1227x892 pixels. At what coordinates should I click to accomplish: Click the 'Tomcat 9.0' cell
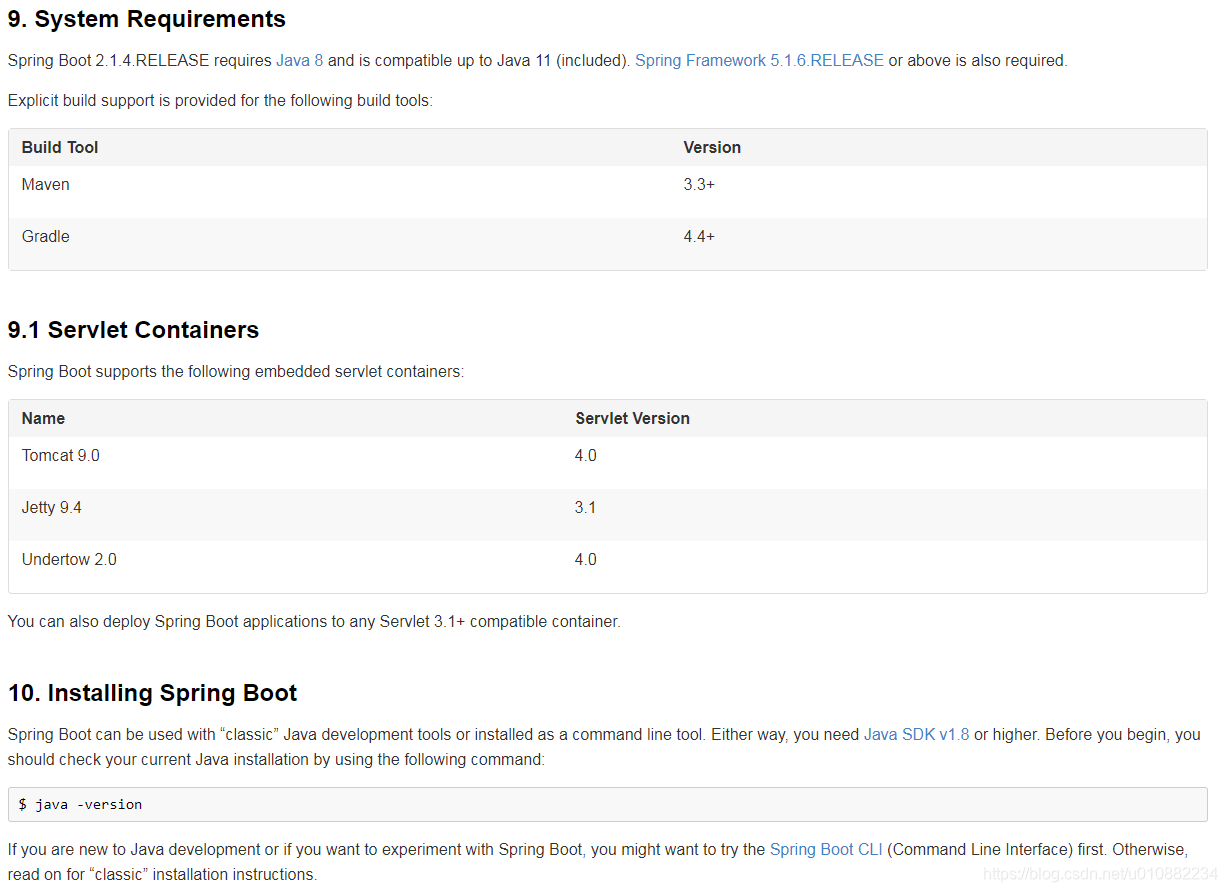coord(61,455)
